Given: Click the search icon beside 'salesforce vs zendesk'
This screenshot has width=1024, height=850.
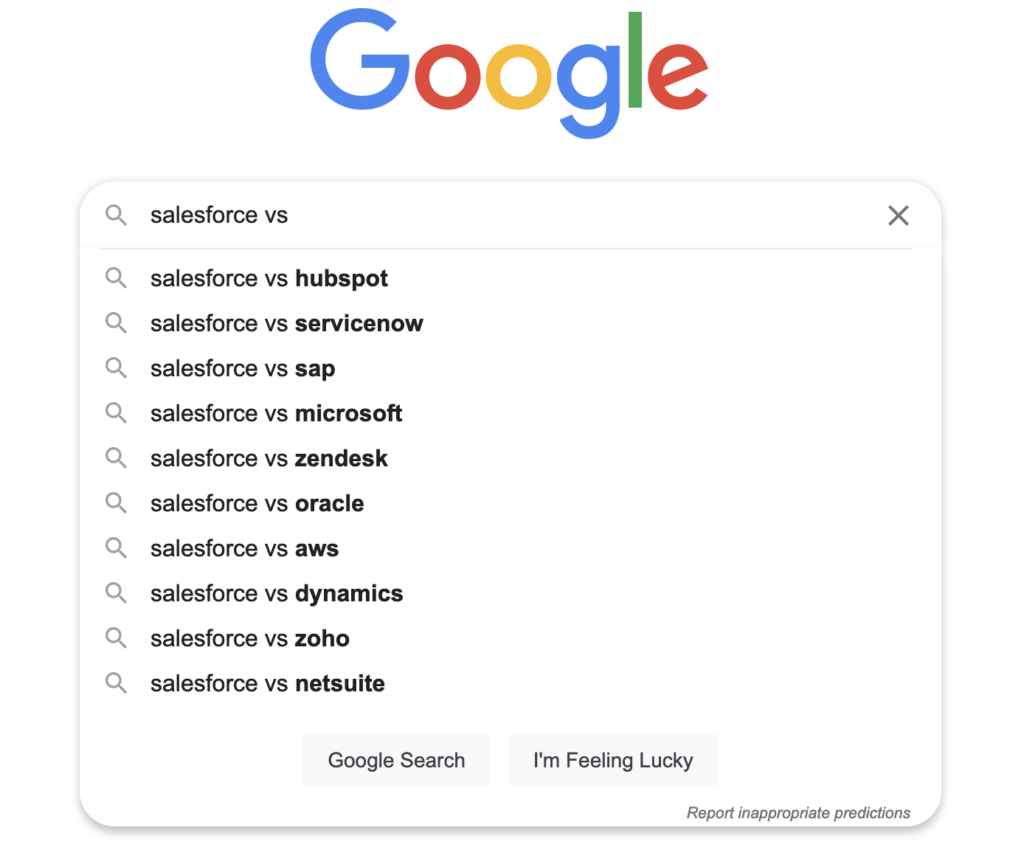Looking at the screenshot, I should [x=116, y=458].
